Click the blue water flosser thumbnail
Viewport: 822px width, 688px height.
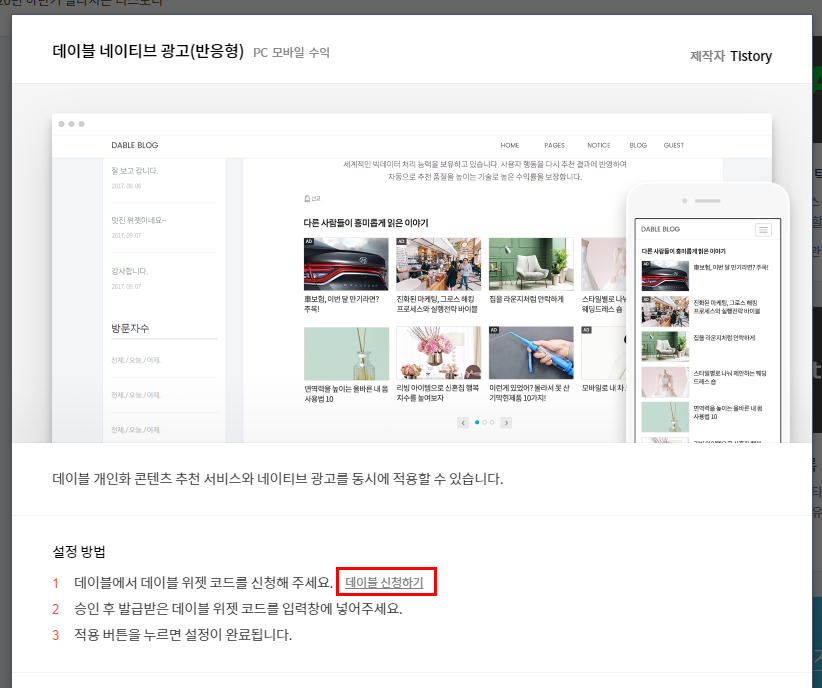pos(531,353)
